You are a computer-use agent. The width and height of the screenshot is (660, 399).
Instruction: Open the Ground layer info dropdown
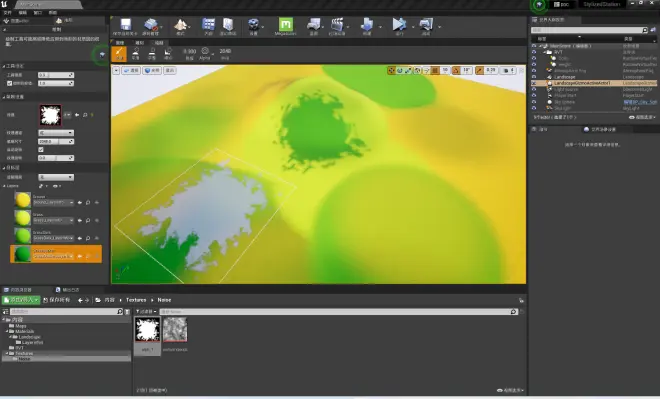[x=53, y=202]
